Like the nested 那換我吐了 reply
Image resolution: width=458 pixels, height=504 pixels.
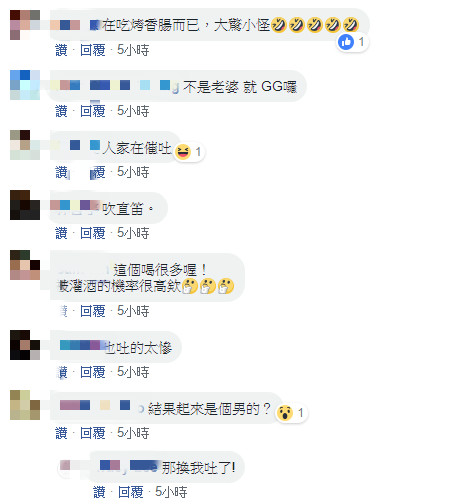coord(99,492)
